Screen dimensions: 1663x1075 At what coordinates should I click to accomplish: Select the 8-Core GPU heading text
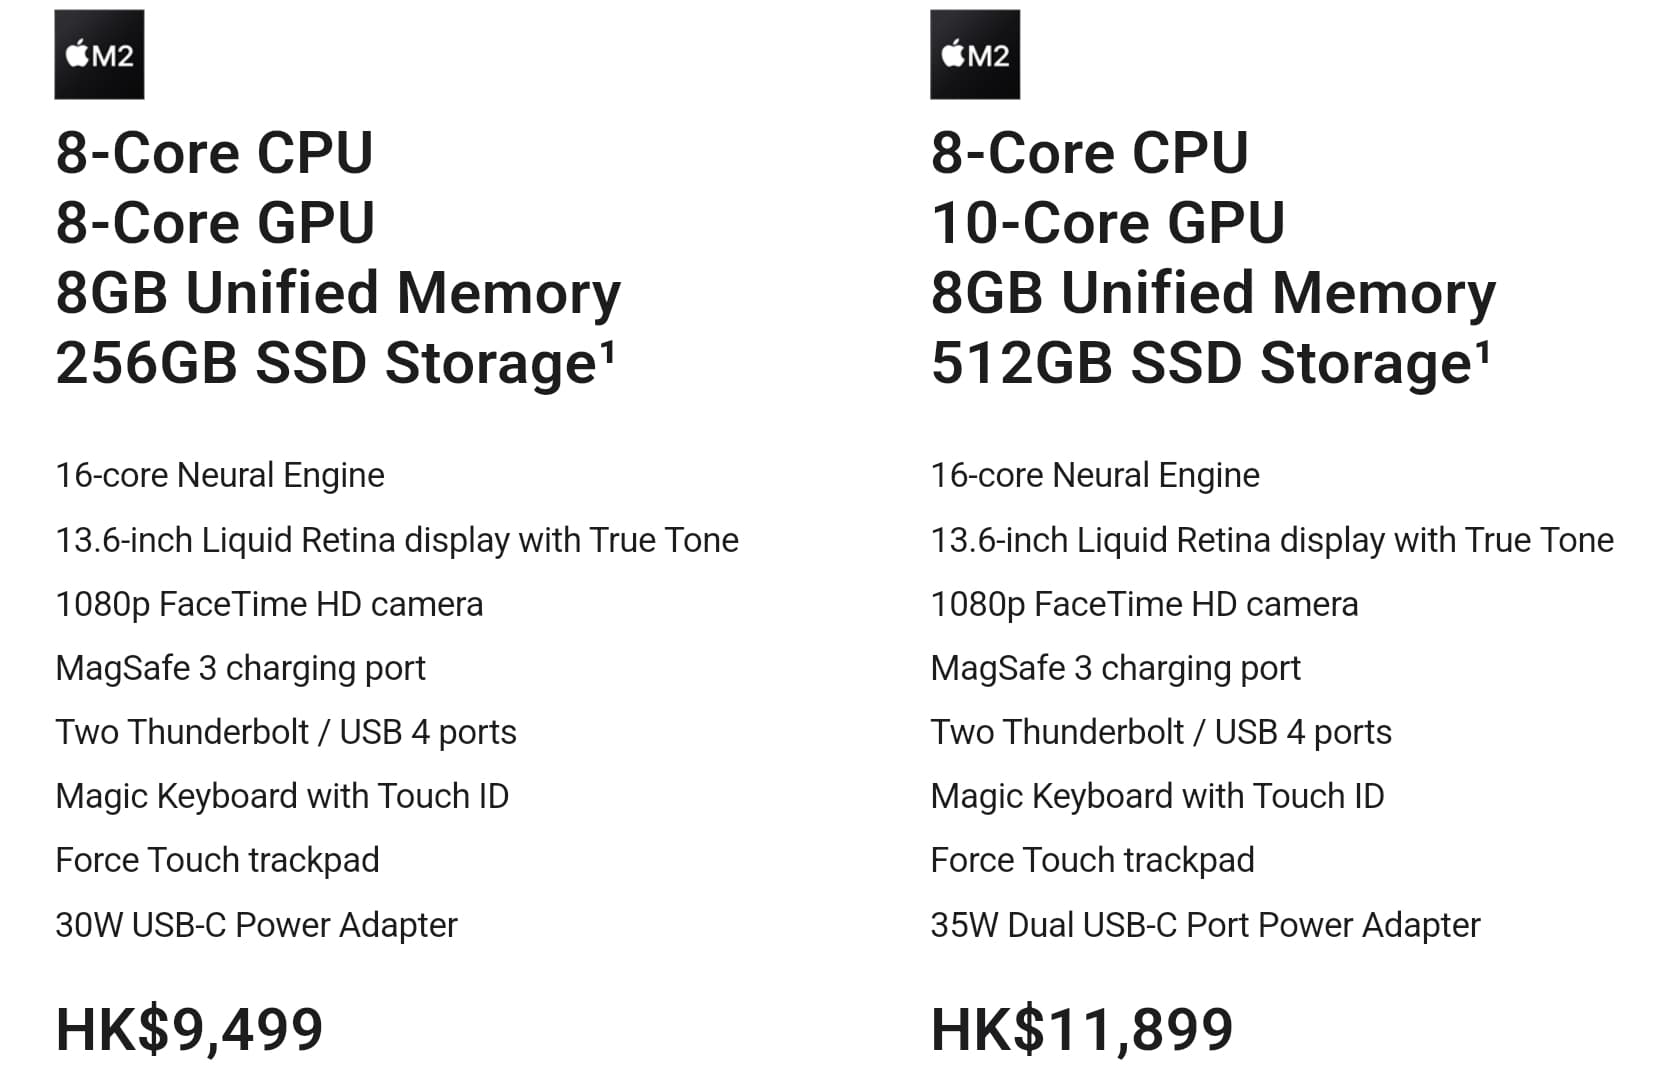tap(215, 222)
